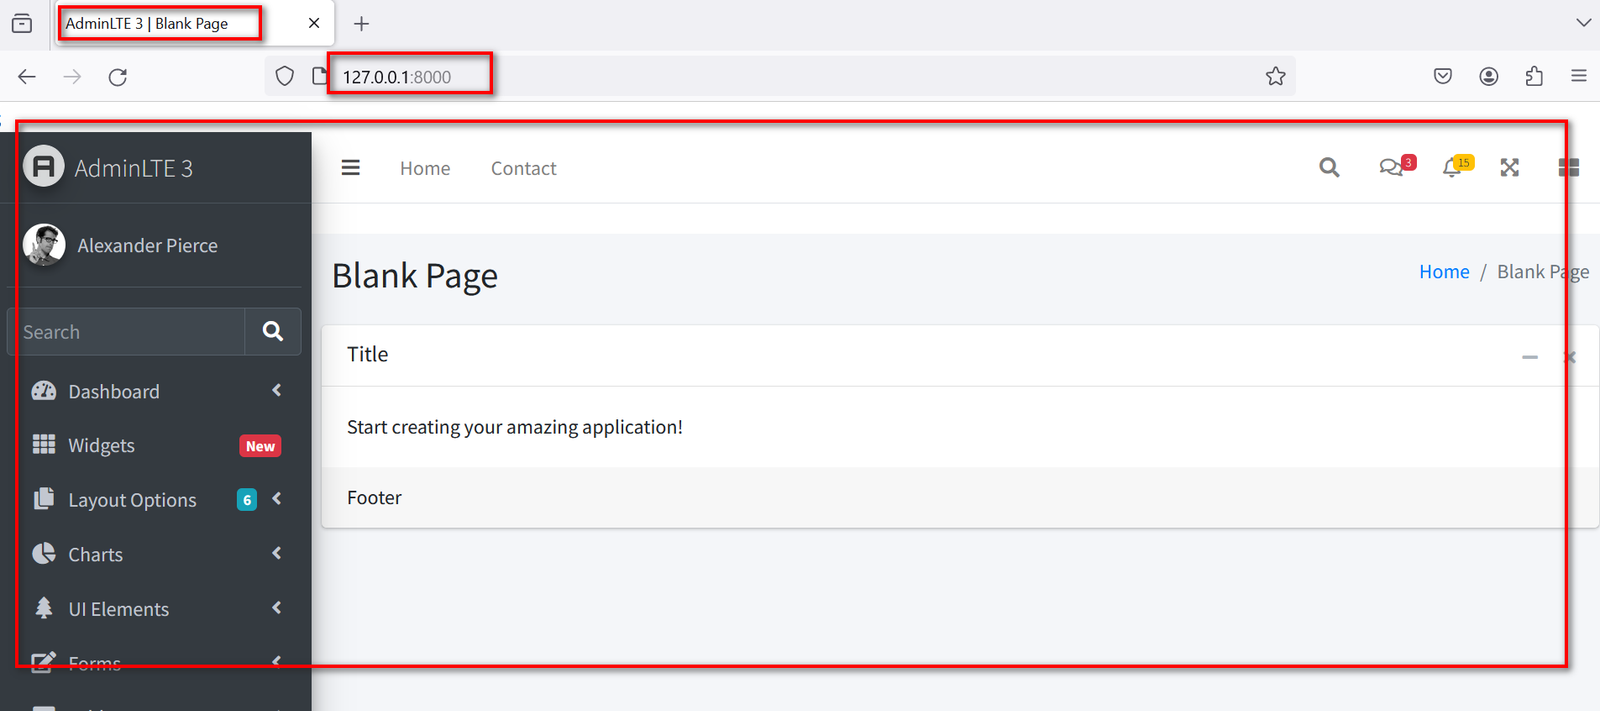Collapse the Title card with minus icon
Screen dimensions: 1600x711
pos(1530,357)
